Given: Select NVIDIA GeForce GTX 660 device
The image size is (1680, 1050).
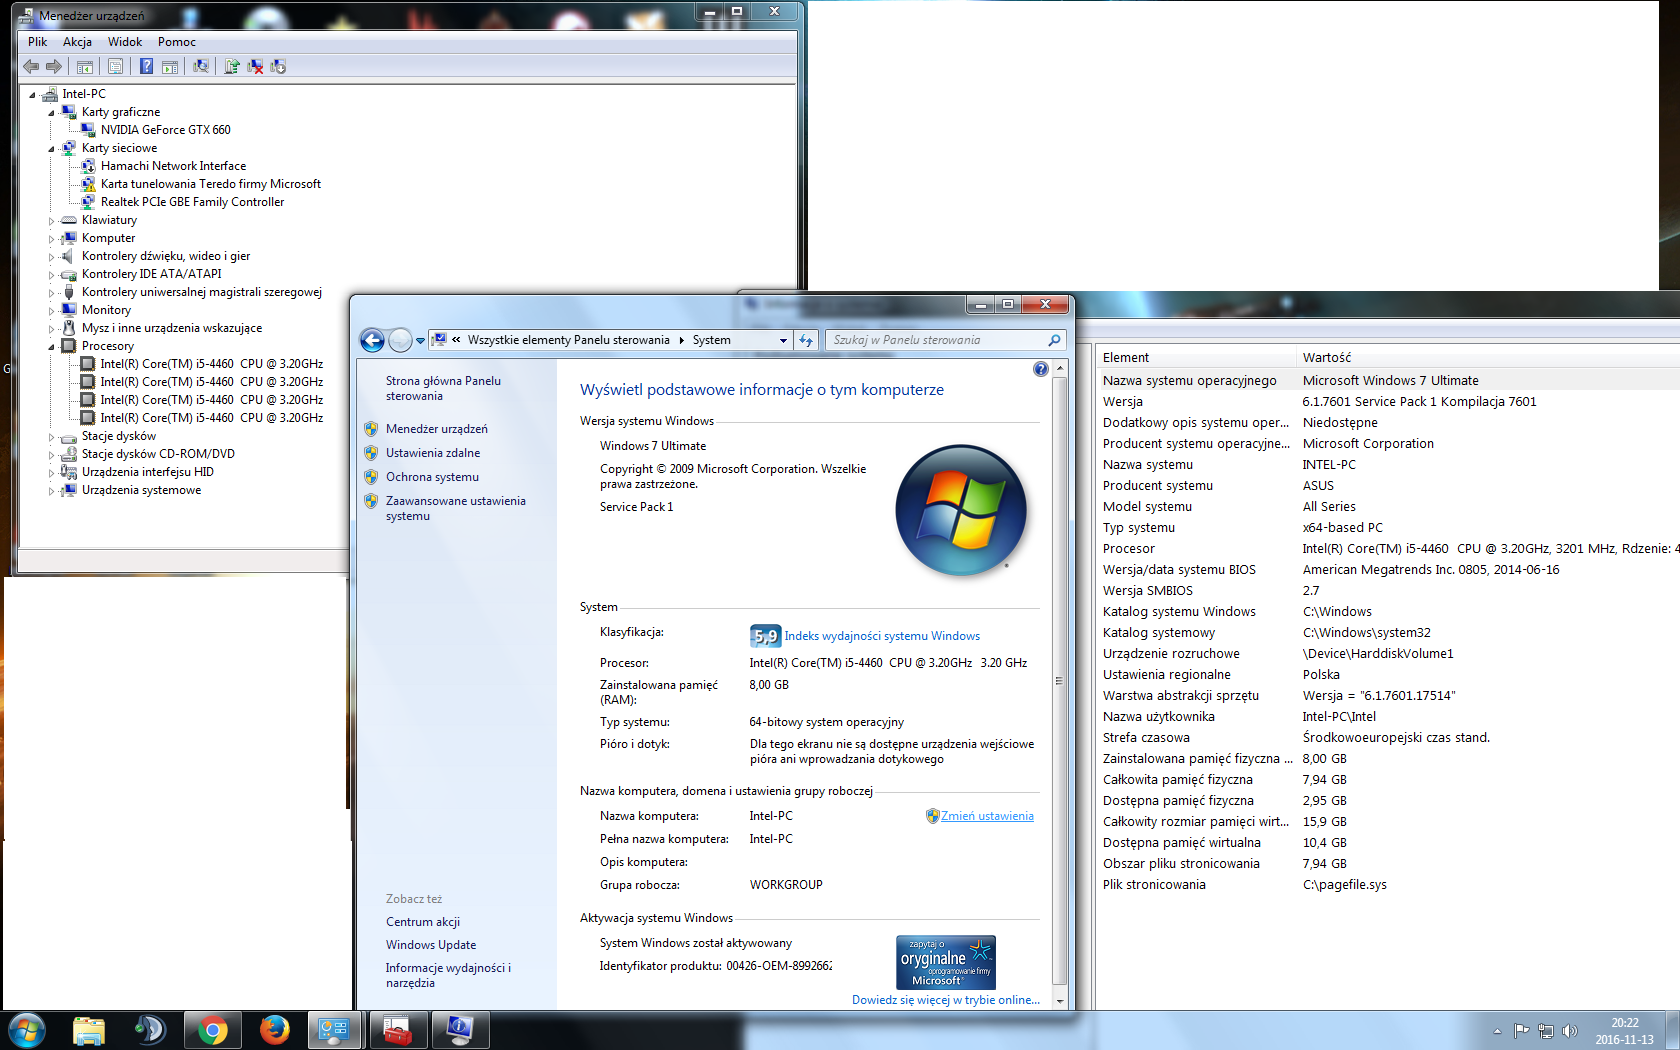Looking at the screenshot, I should tap(165, 130).
